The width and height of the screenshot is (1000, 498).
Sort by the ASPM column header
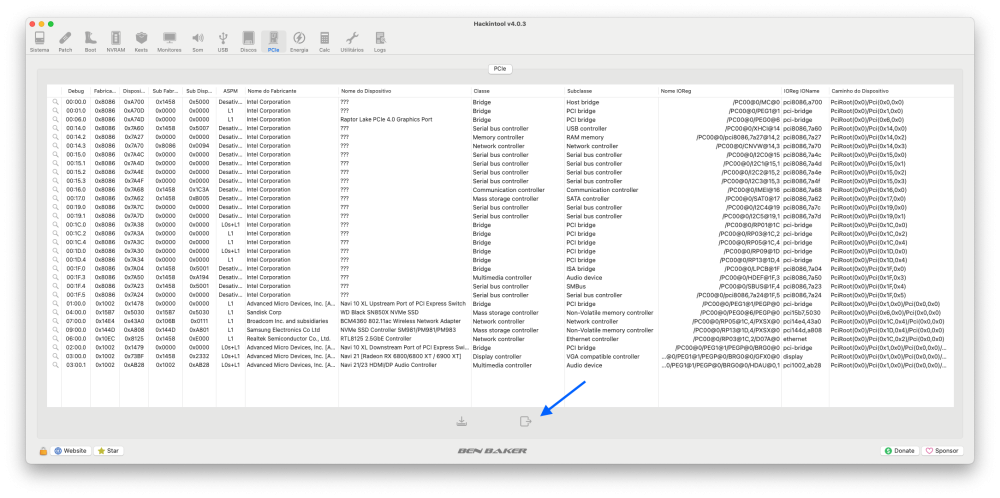pyautogui.click(x=230, y=91)
